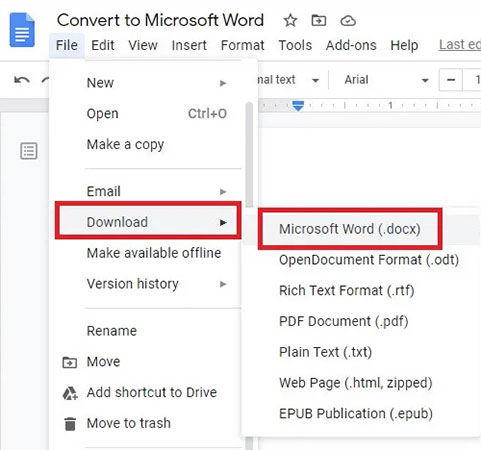Open the File menu
This screenshot has width=481, height=450.
(x=67, y=45)
